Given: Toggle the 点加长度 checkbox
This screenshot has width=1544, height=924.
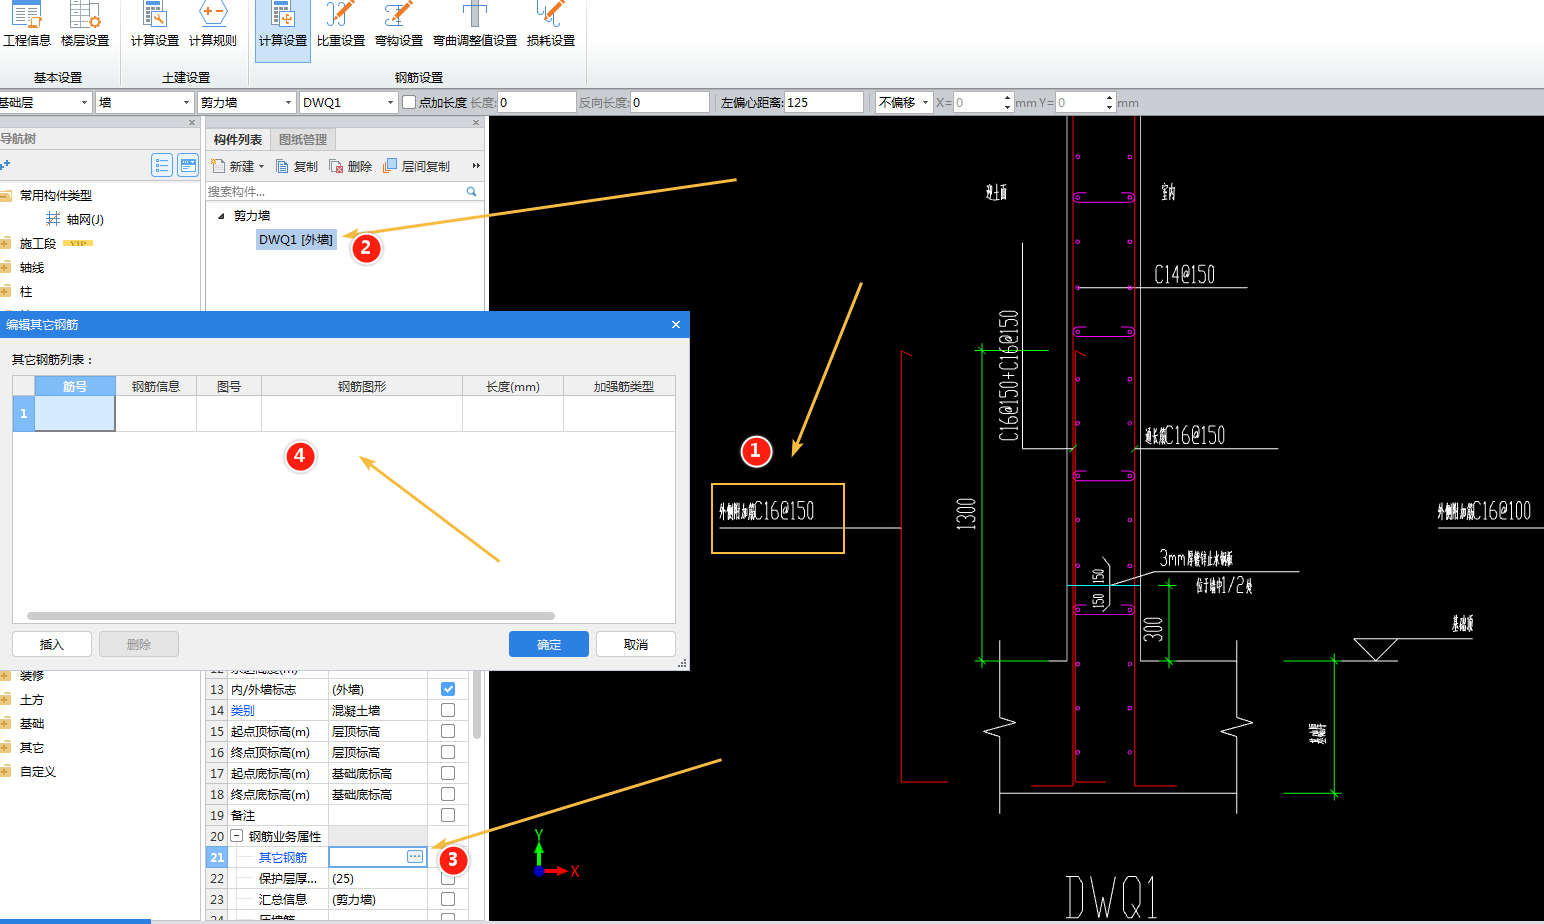Looking at the screenshot, I should (409, 102).
